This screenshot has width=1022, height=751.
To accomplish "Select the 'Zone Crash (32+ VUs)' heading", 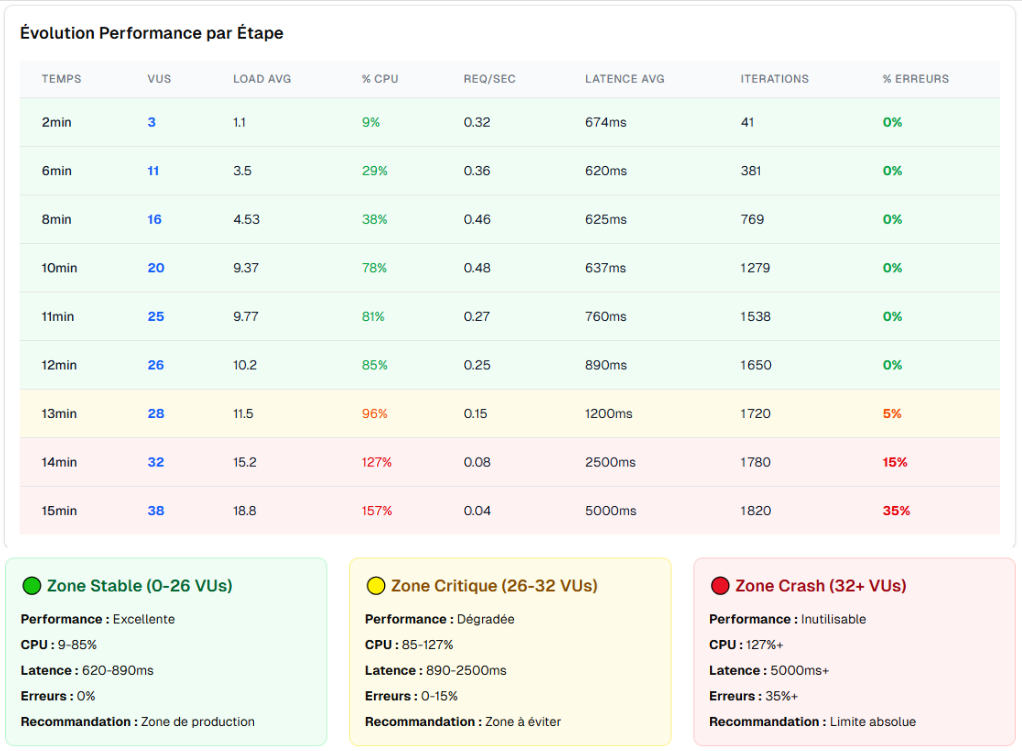I will [820, 586].
